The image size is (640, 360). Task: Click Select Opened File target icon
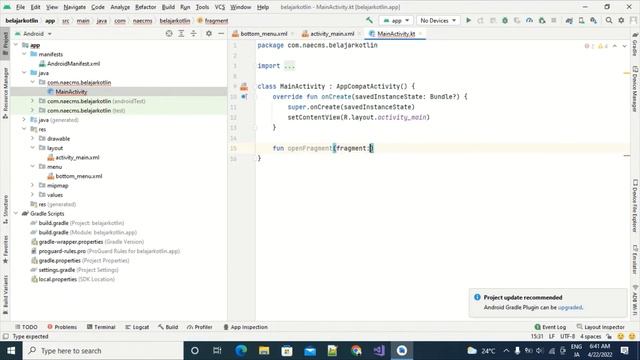[x=169, y=33]
